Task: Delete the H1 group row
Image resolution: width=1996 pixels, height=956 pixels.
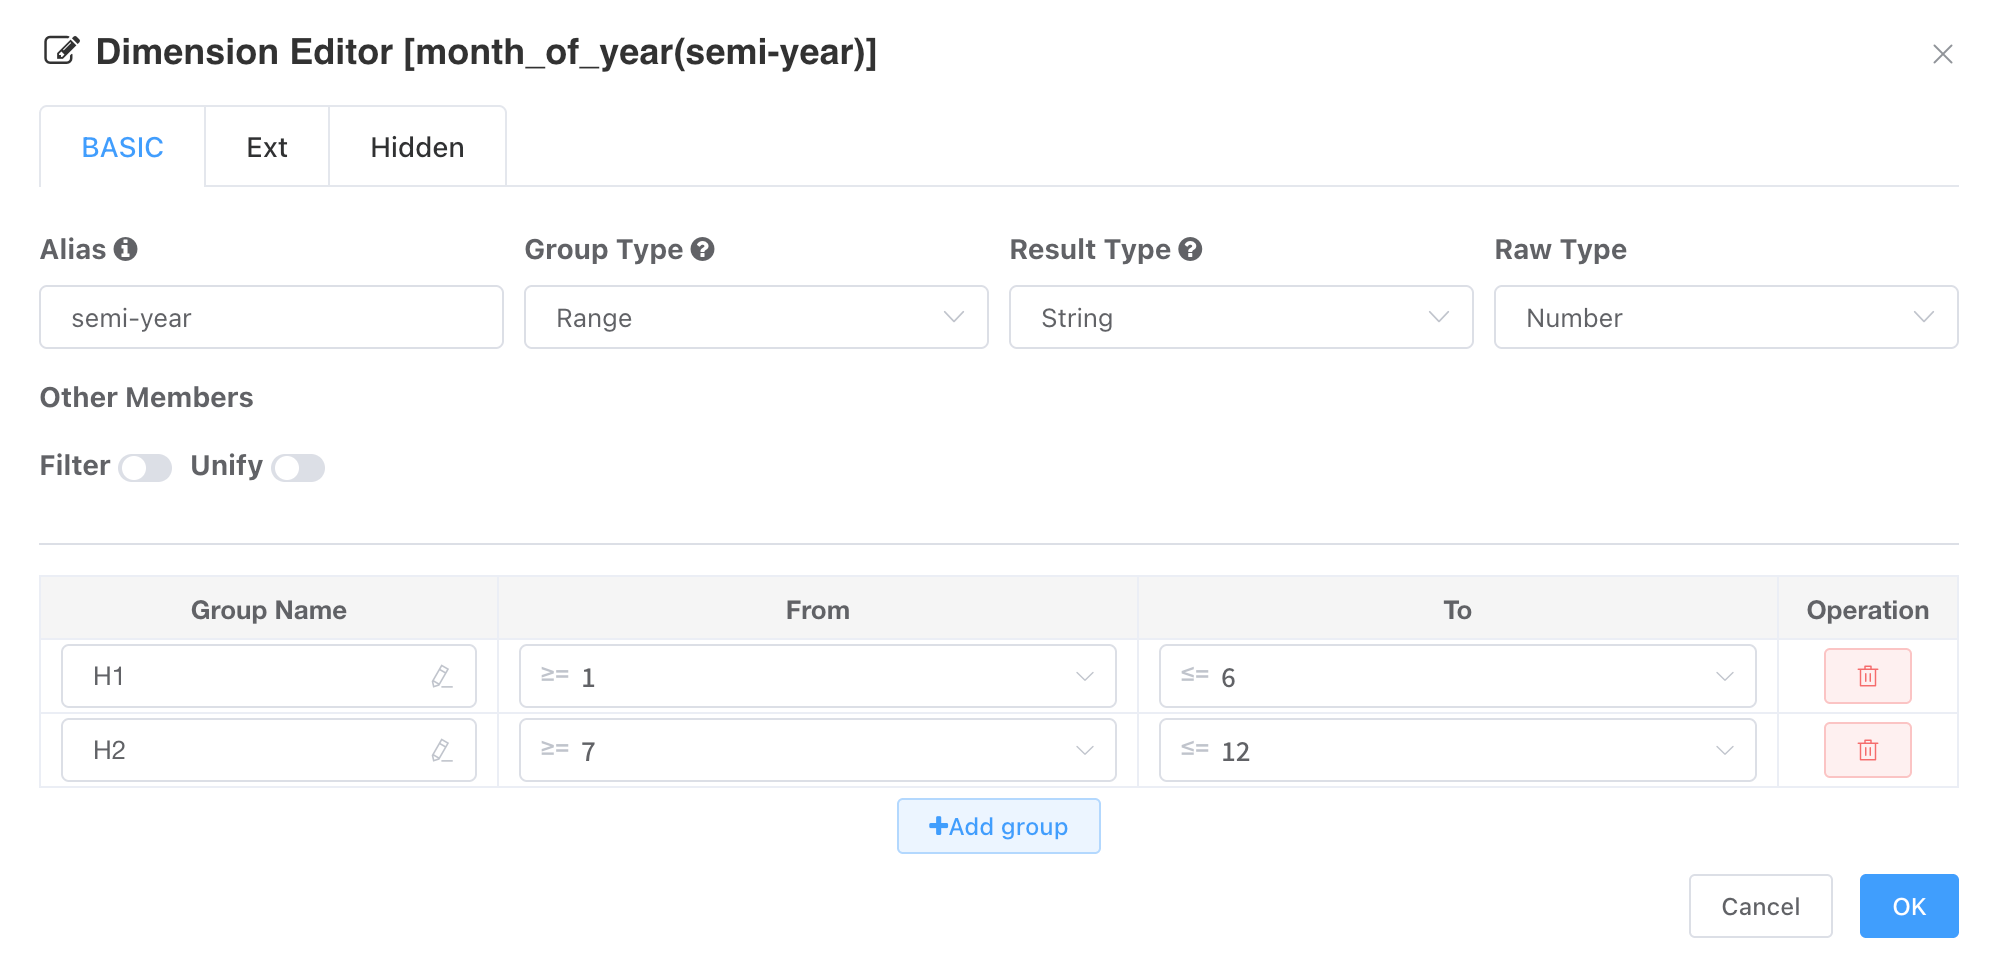Action: 1867,676
